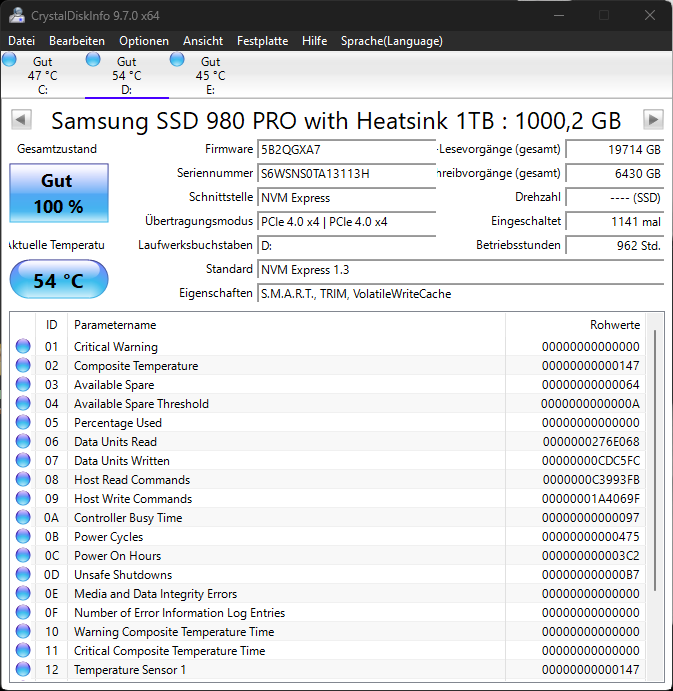Click the status icon for Data Units Read
673x691 pixels.
(23, 441)
